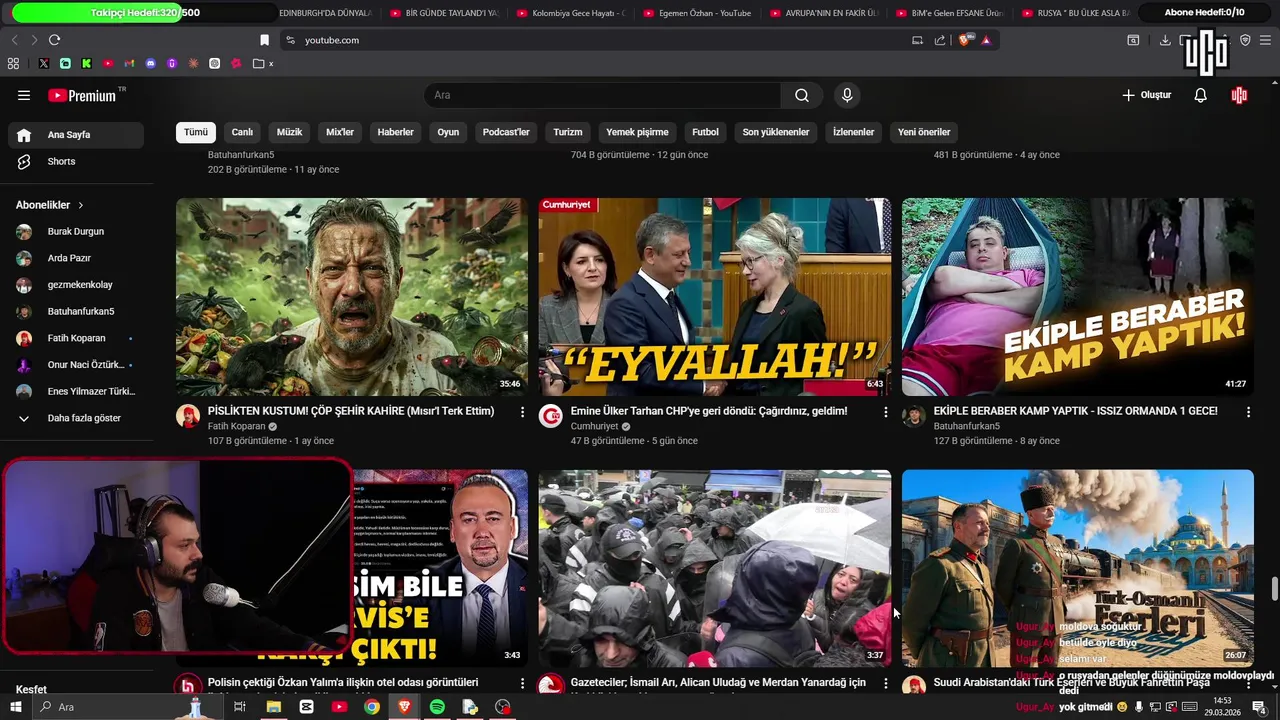Image resolution: width=1280 pixels, height=720 pixels.
Task: Select the Podcast'ler filter chip
Action: [506, 132]
